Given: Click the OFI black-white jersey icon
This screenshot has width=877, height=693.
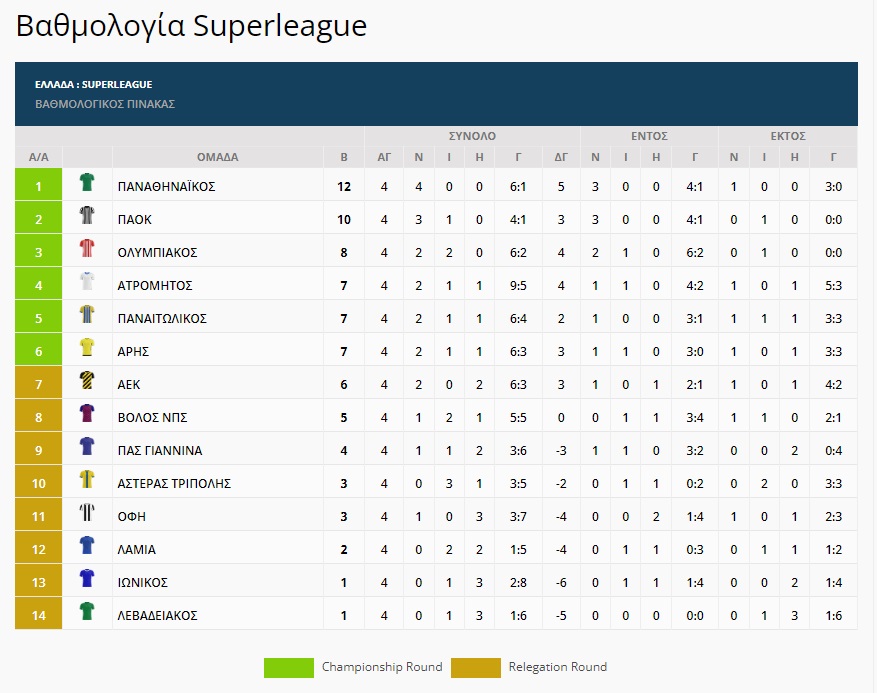Looking at the screenshot, I should point(87,512).
